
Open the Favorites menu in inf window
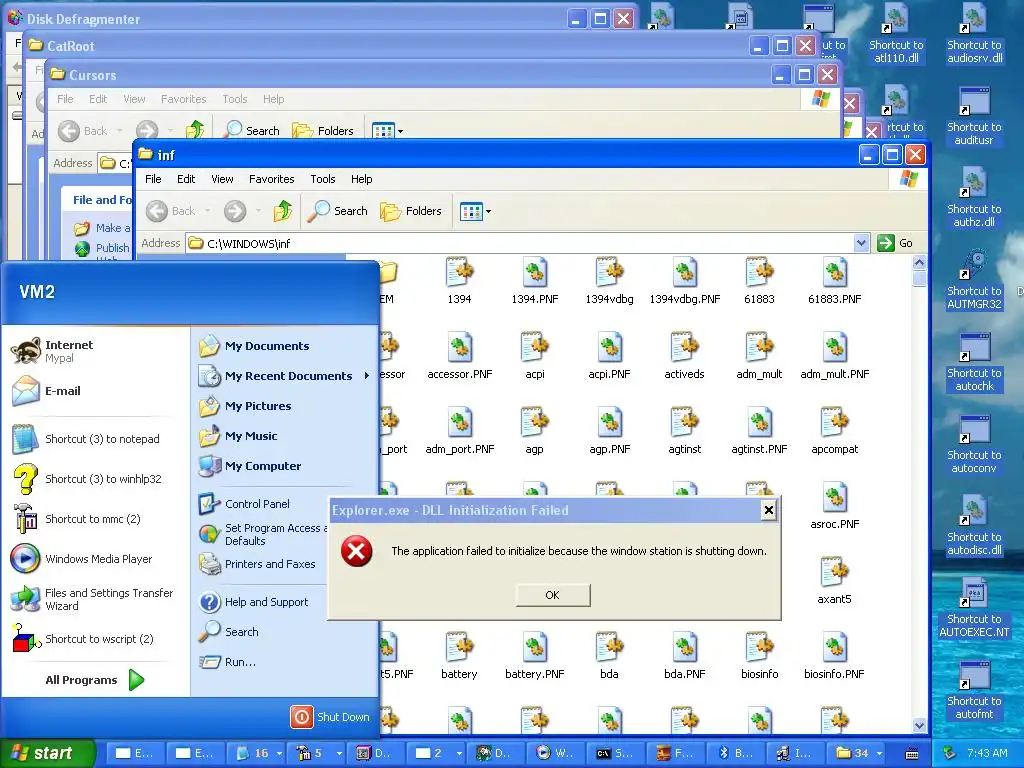click(272, 179)
